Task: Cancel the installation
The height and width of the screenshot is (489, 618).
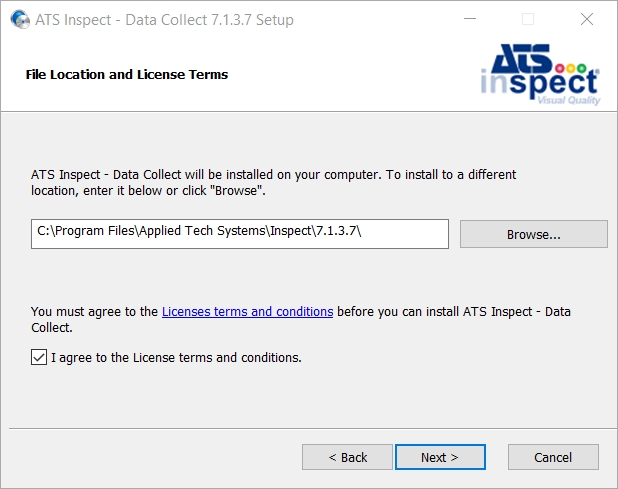Action: pos(553,457)
